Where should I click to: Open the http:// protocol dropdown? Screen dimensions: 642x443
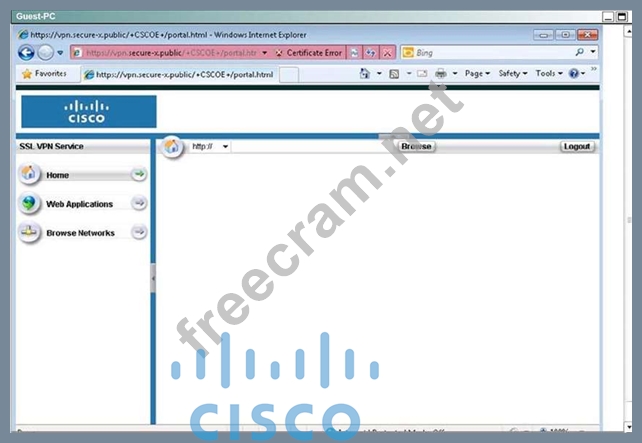pyautogui.click(x=210, y=147)
